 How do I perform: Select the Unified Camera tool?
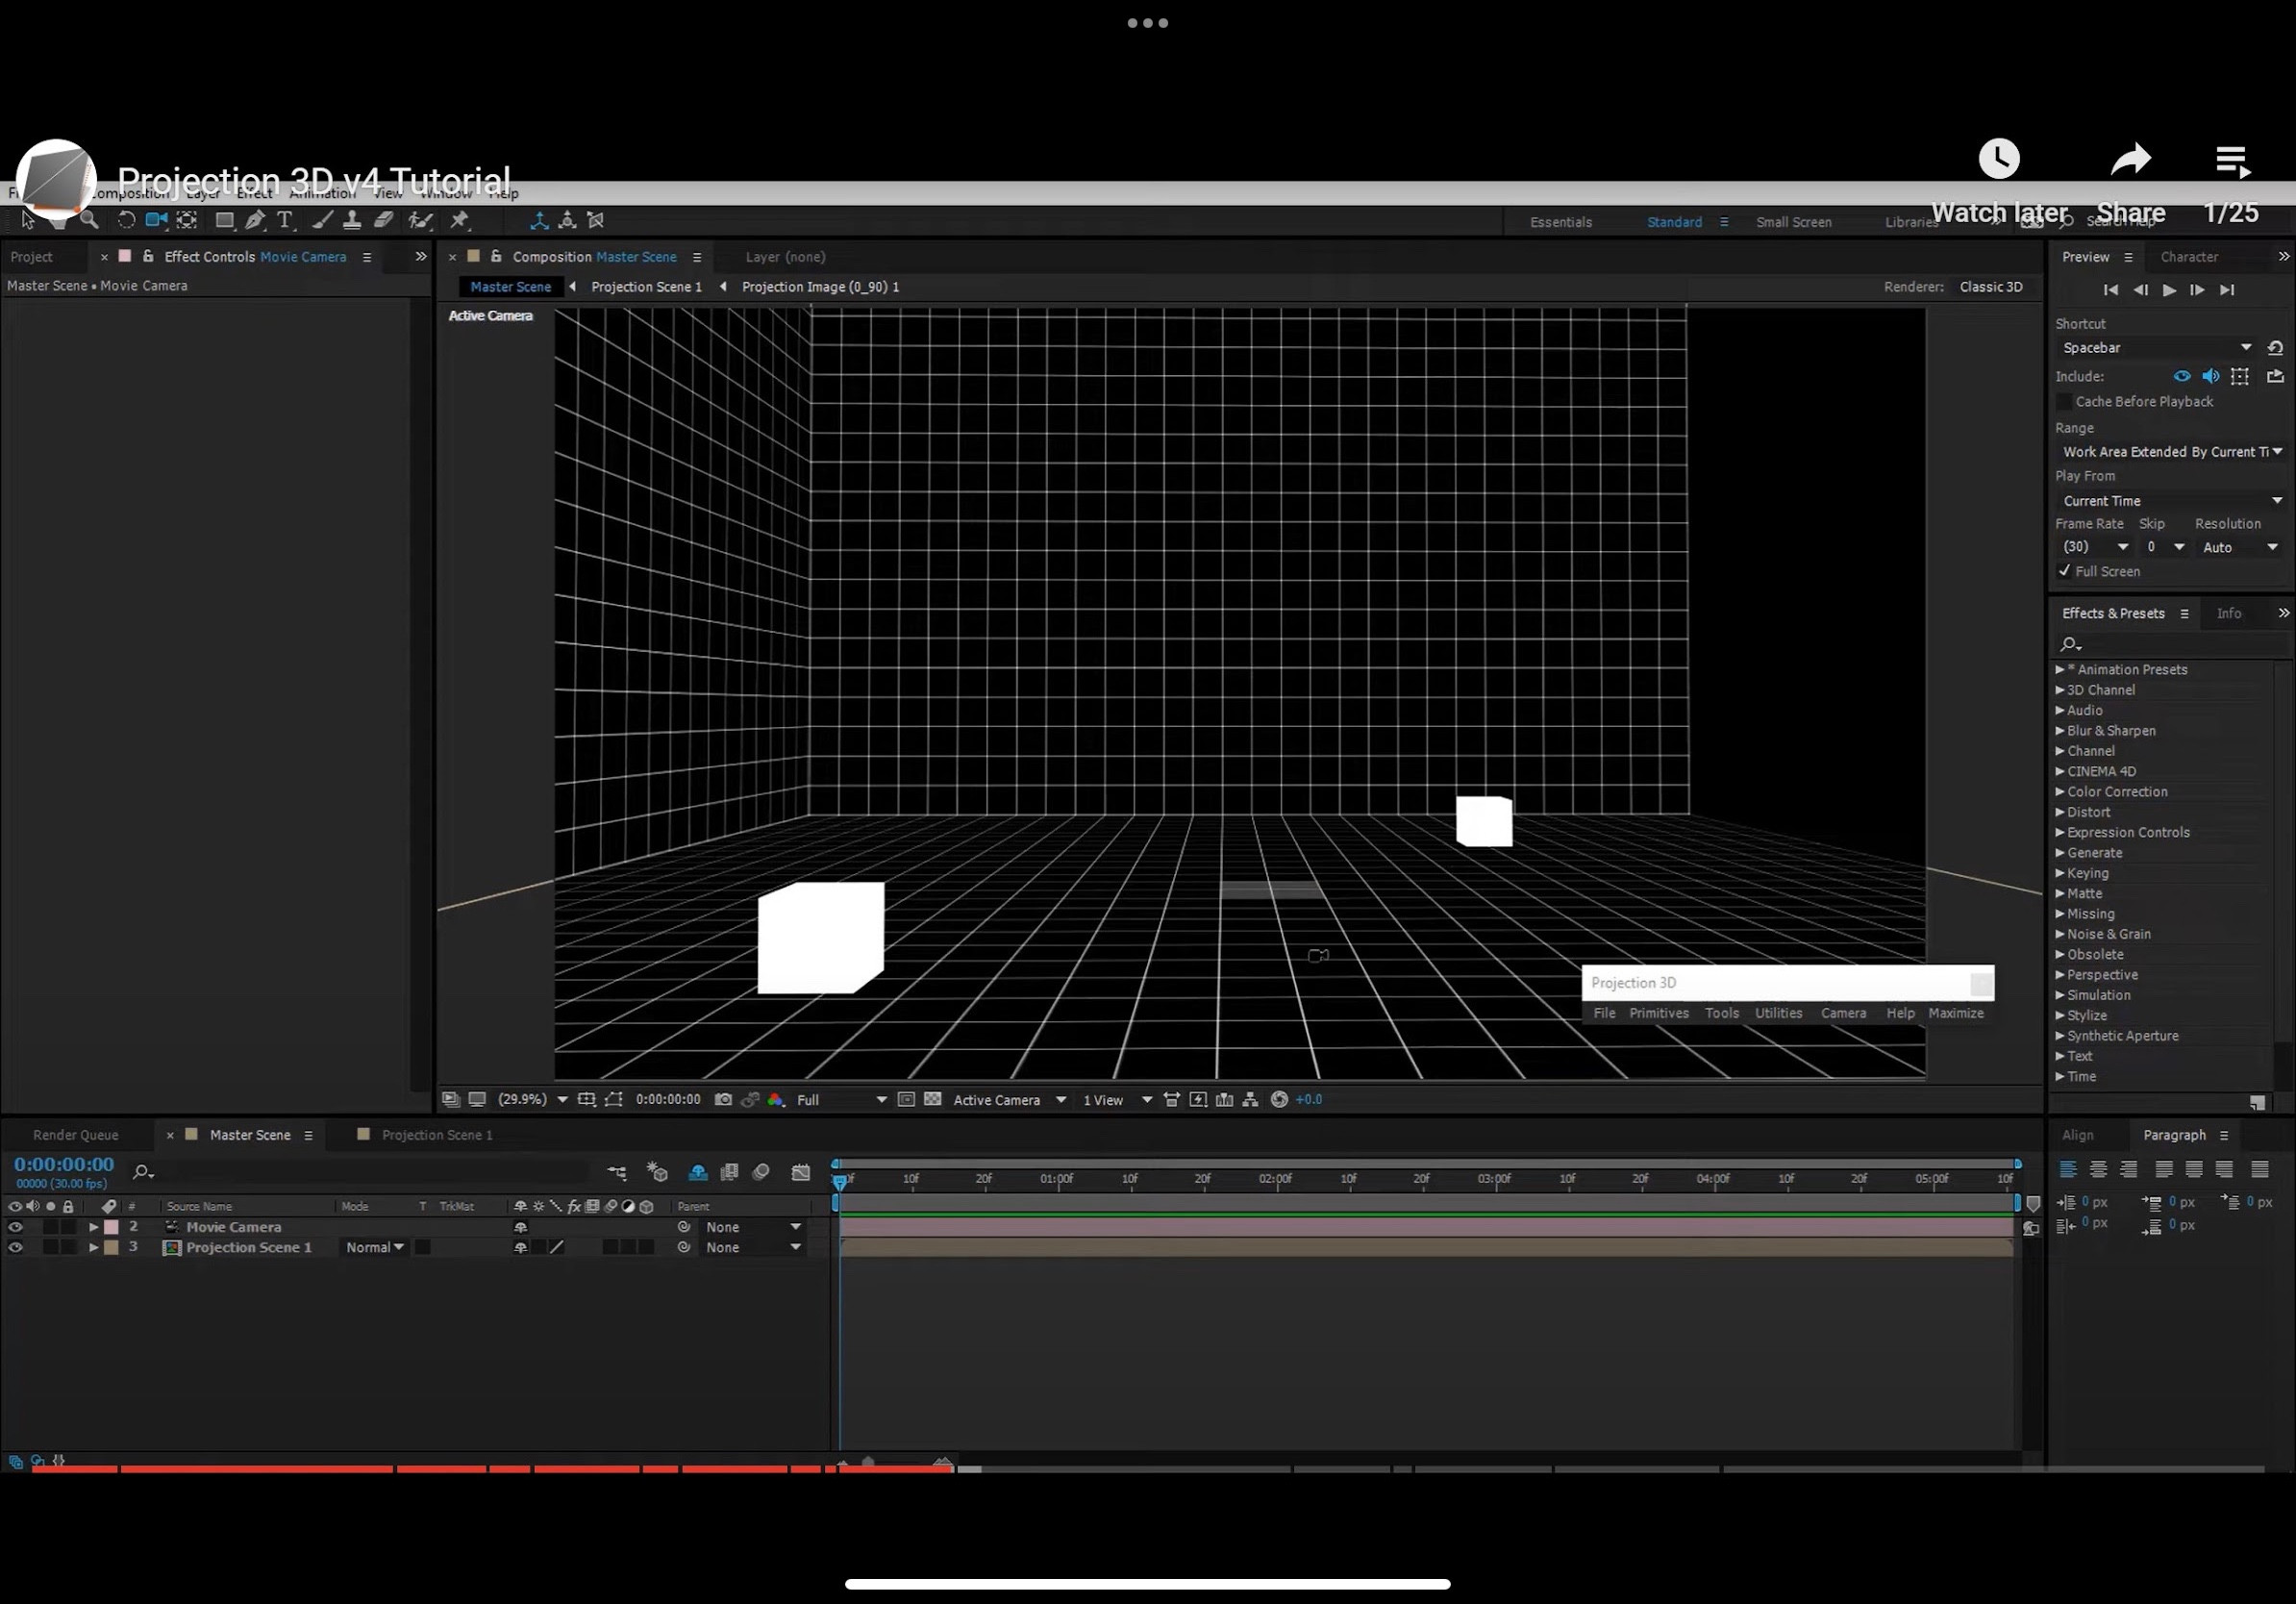[156, 220]
